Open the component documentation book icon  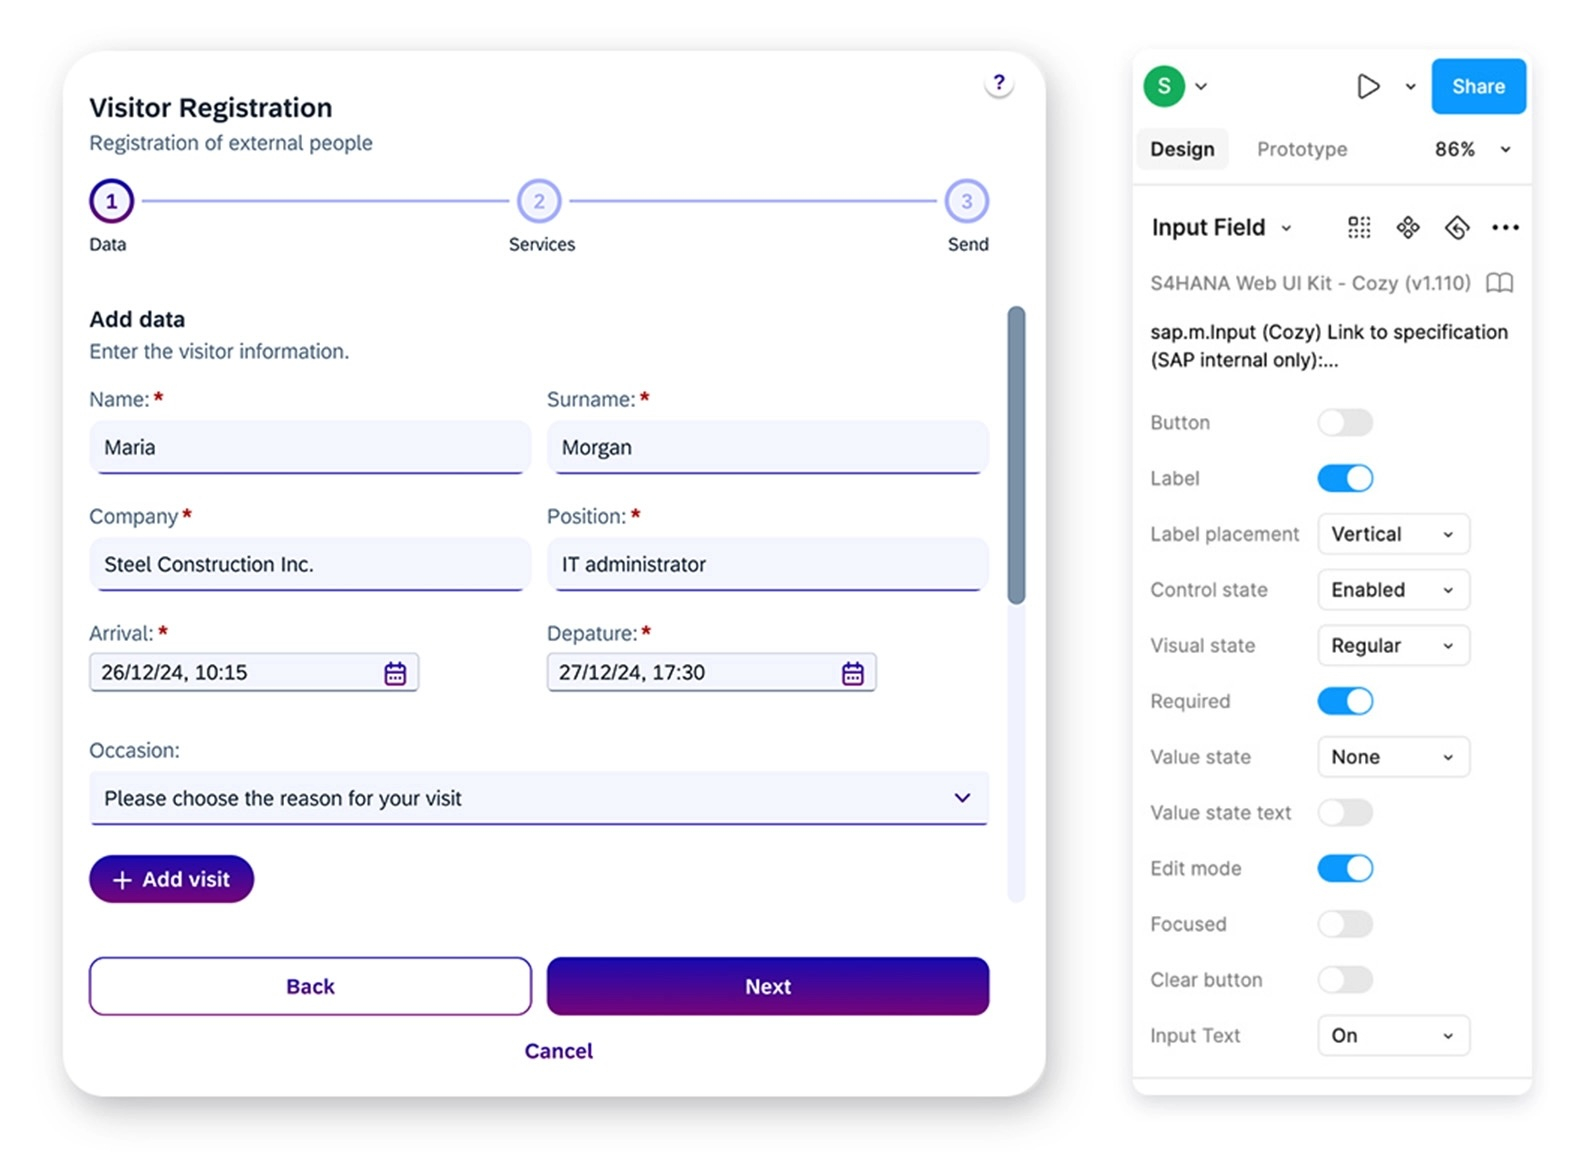[1499, 283]
